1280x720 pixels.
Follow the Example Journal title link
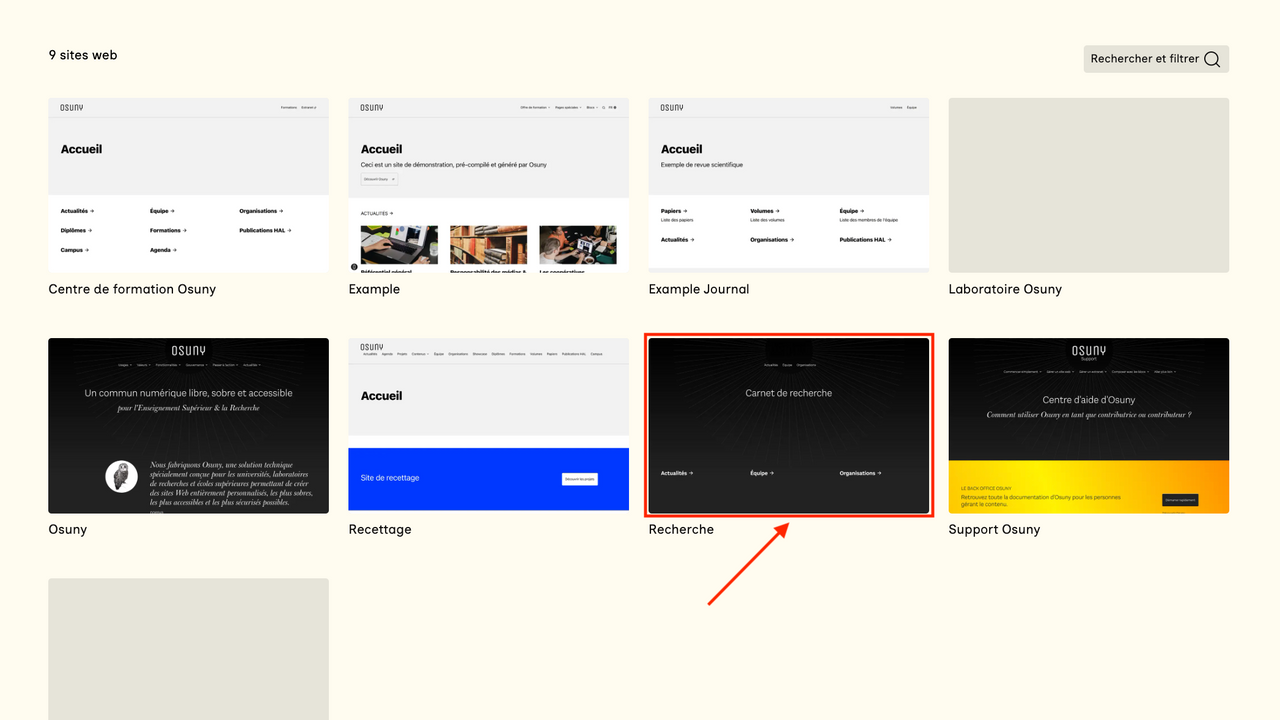[x=698, y=289]
